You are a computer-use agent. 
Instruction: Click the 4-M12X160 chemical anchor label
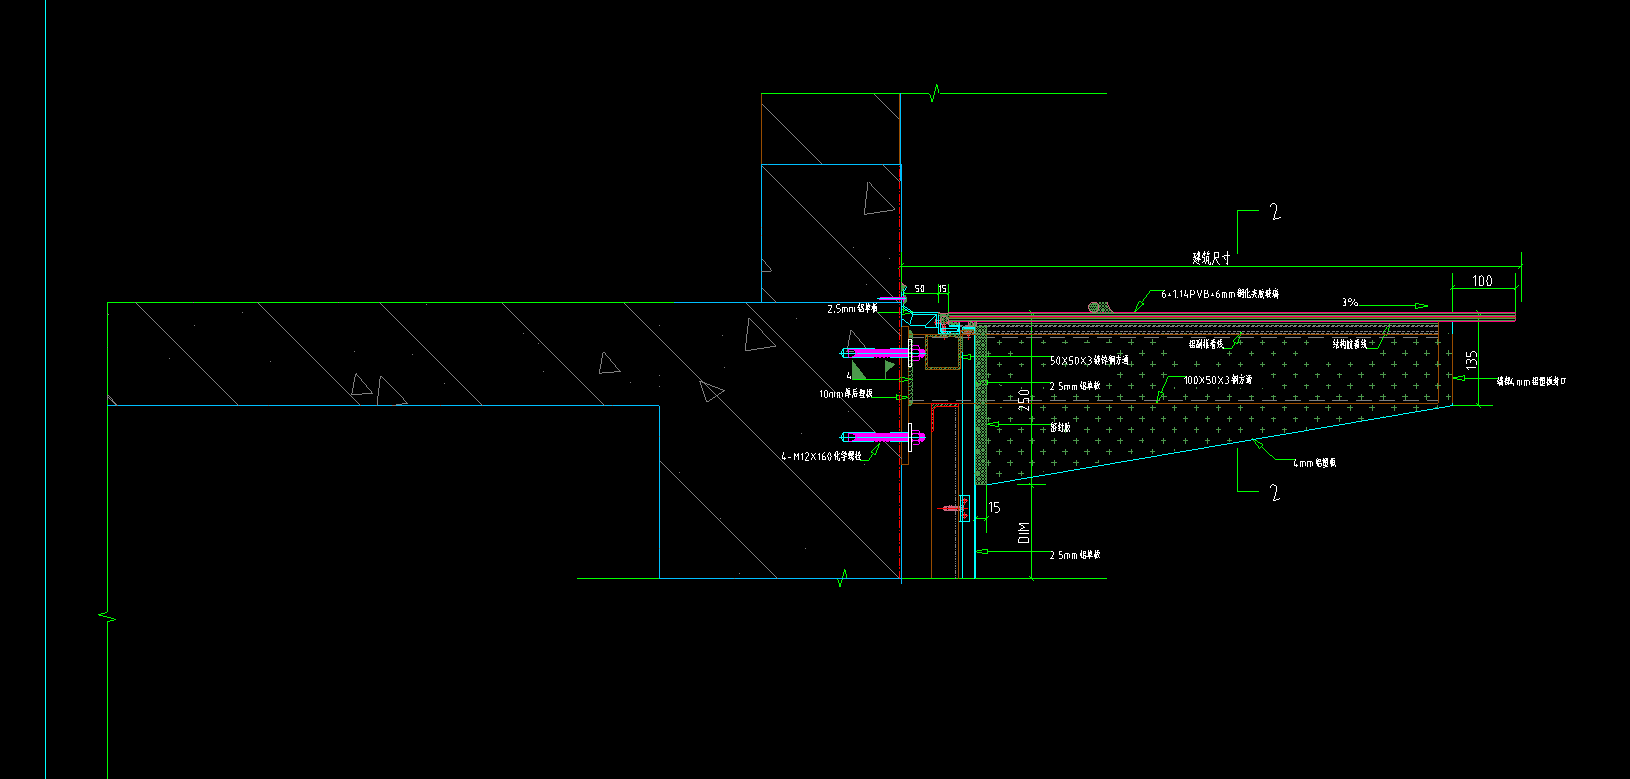pyautogui.click(x=820, y=456)
